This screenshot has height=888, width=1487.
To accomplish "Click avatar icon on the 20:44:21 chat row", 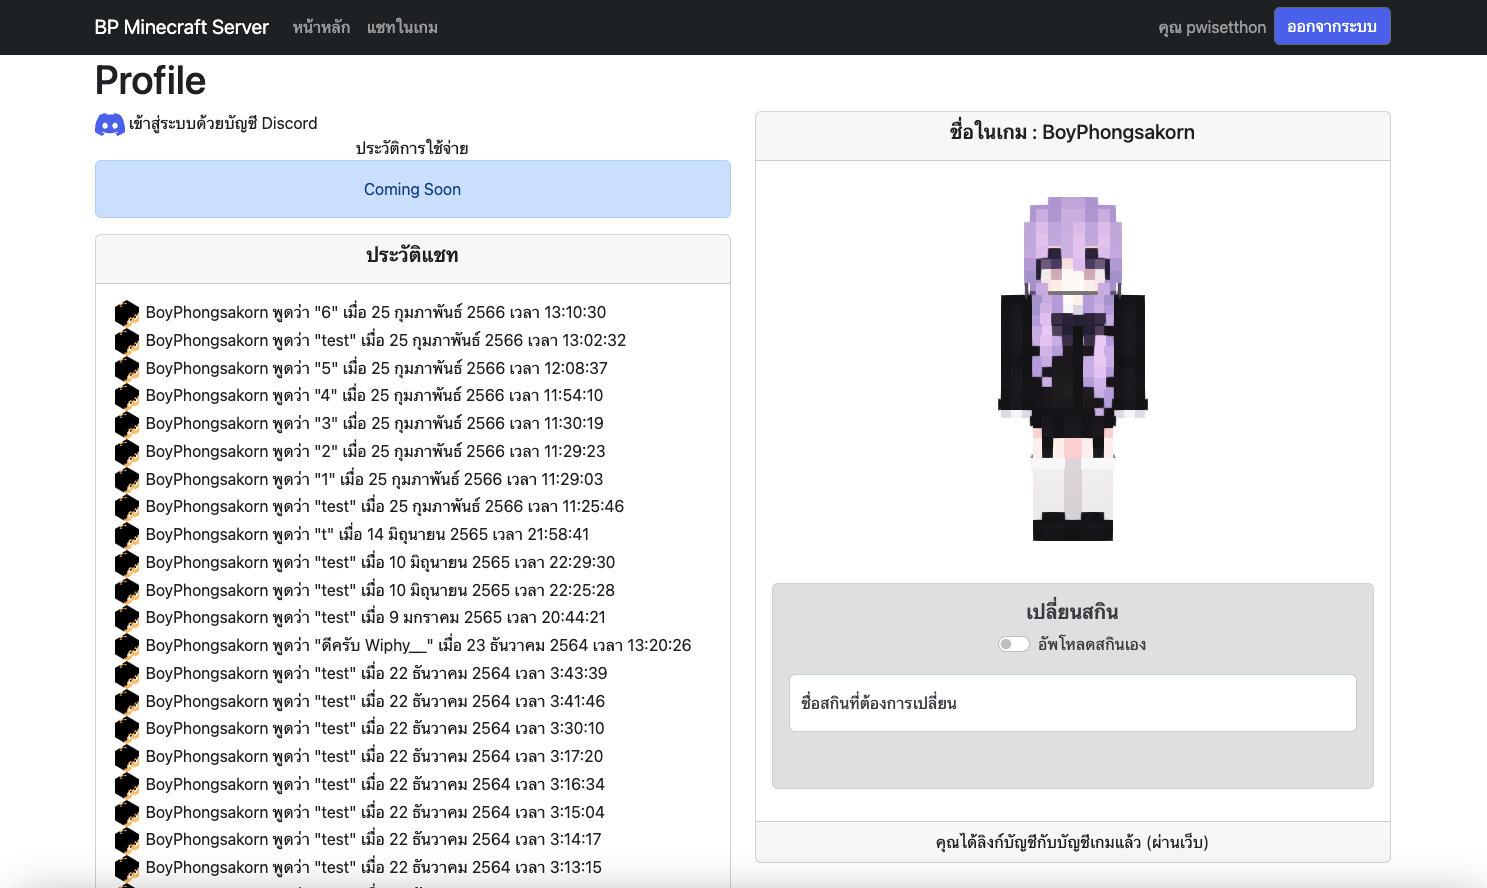I will click(x=127, y=618).
